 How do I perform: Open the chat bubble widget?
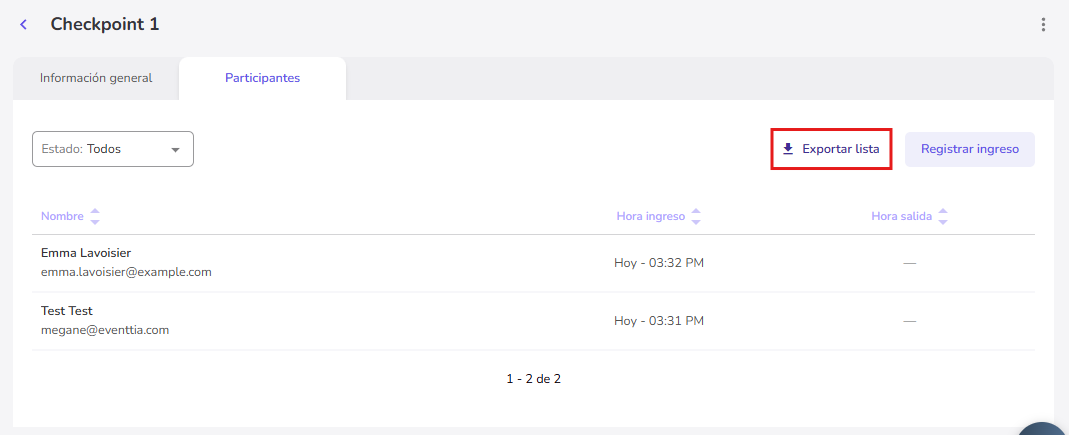pyautogui.click(x=1045, y=428)
